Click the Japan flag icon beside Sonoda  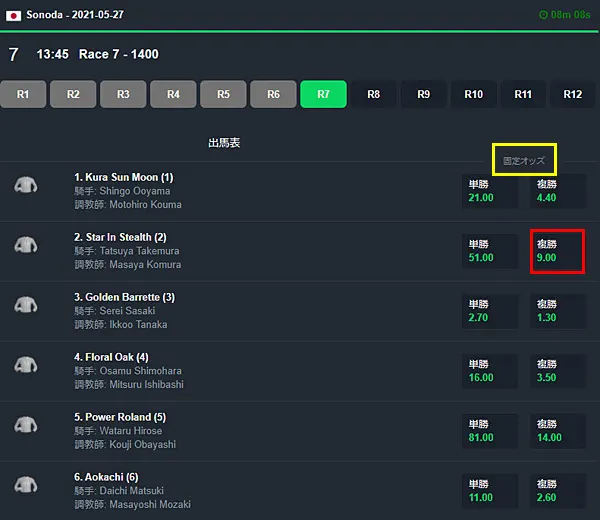click(x=14, y=16)
